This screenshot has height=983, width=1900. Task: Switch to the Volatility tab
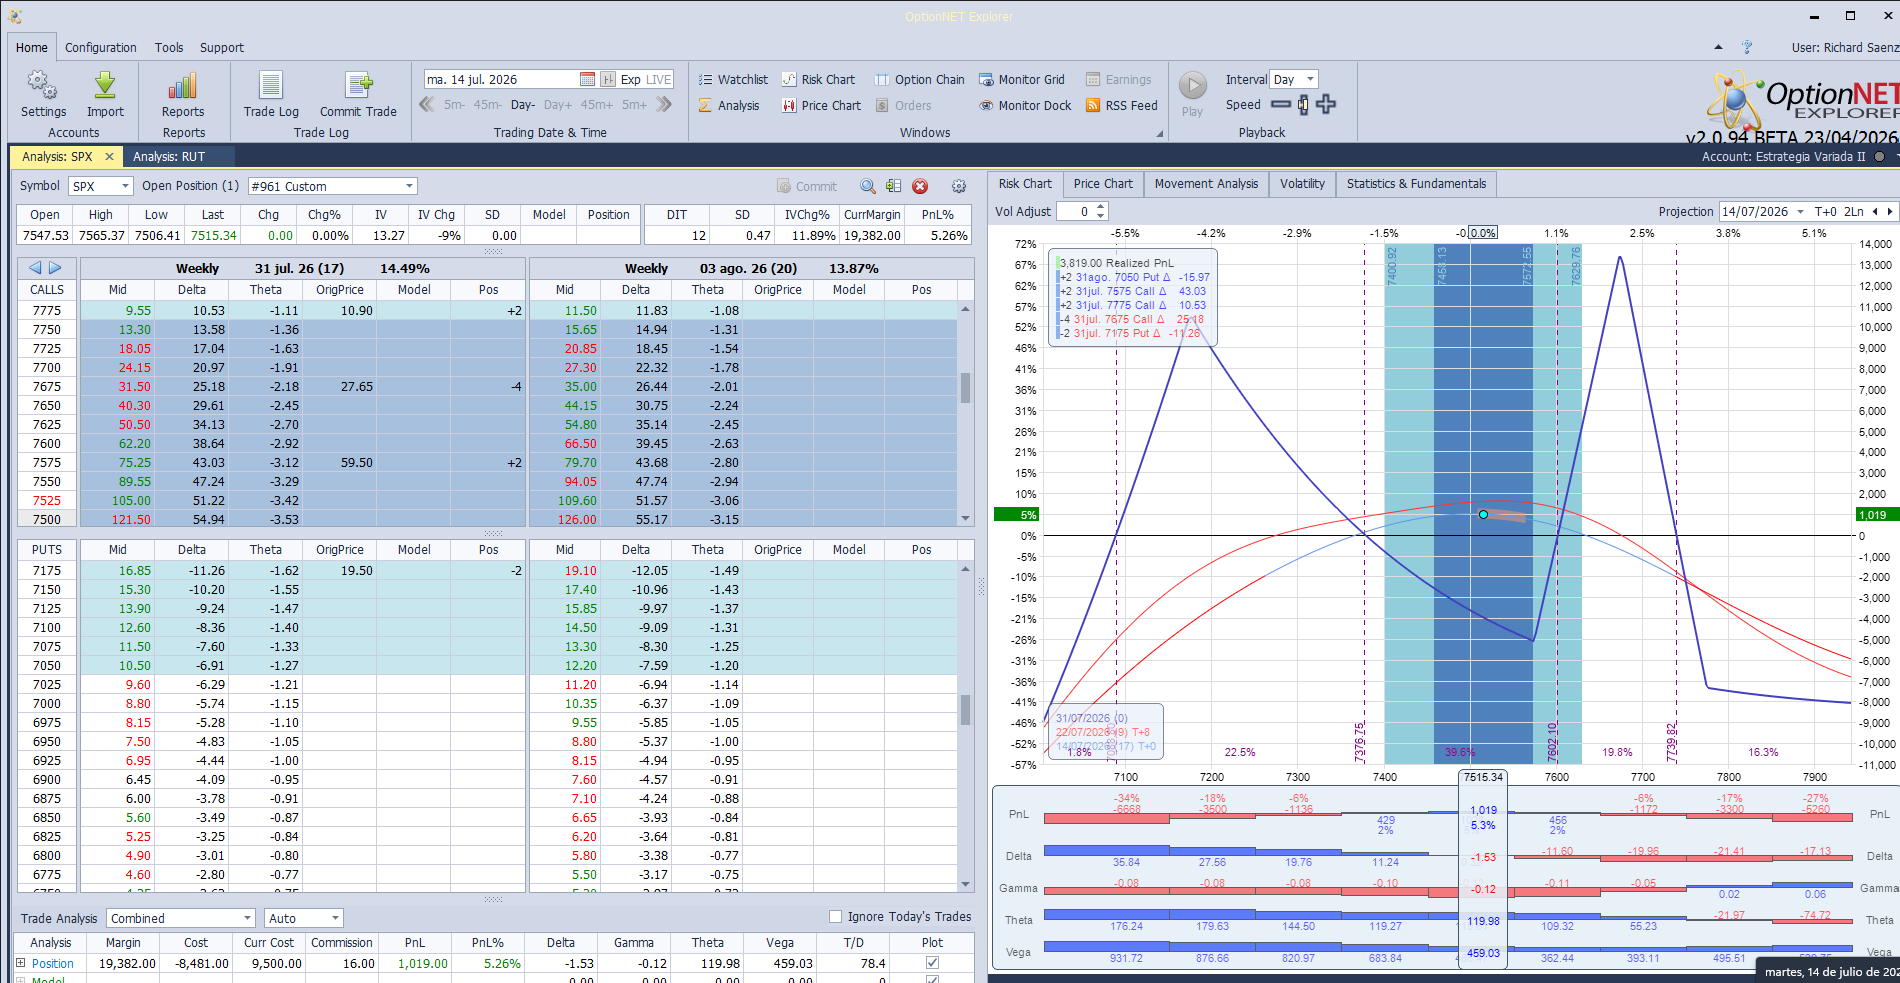[x=1302, y=184]
